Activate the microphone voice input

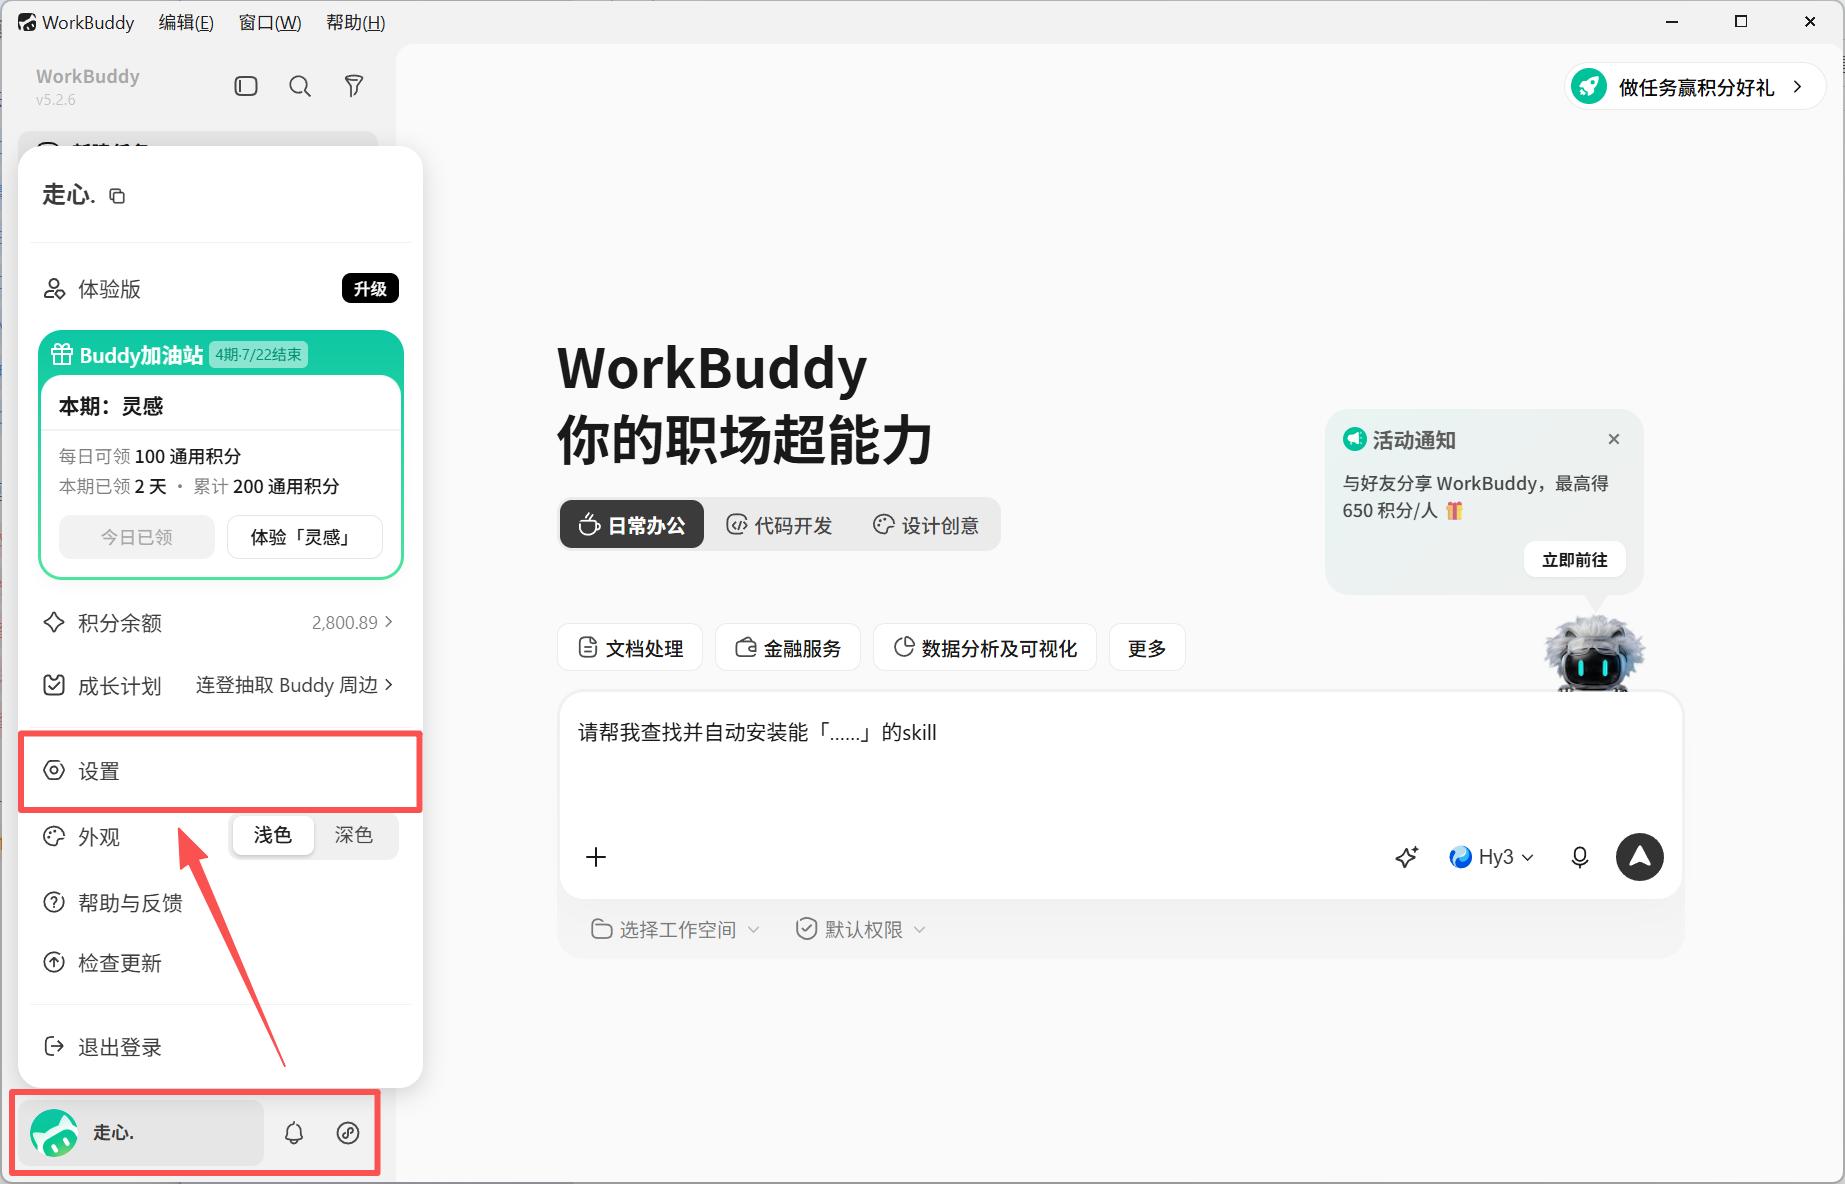1580,857
